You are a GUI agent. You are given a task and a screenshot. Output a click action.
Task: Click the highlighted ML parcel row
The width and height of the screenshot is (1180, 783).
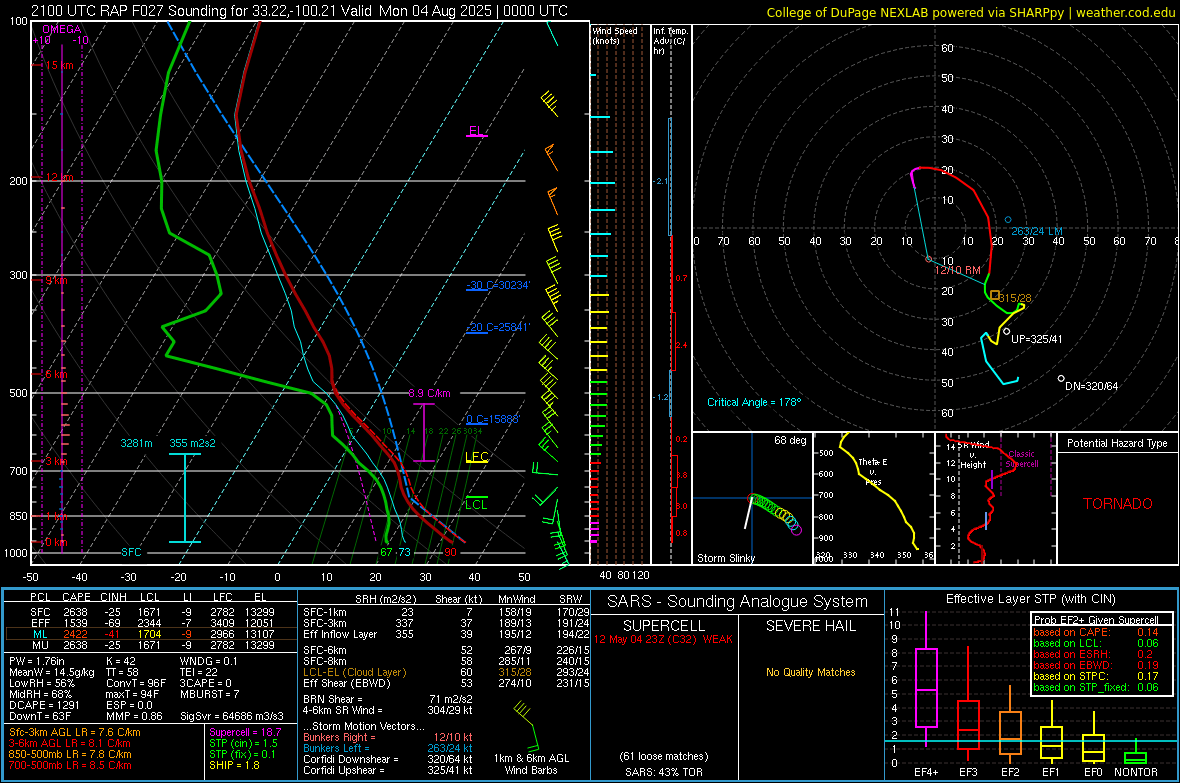tap(151, 634)
